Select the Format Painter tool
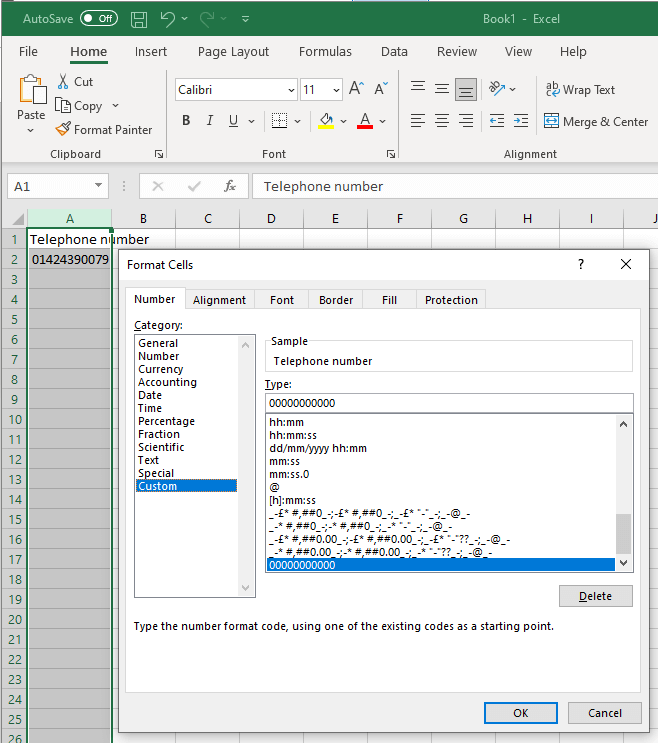658x743 pixels. coord(104,129)
